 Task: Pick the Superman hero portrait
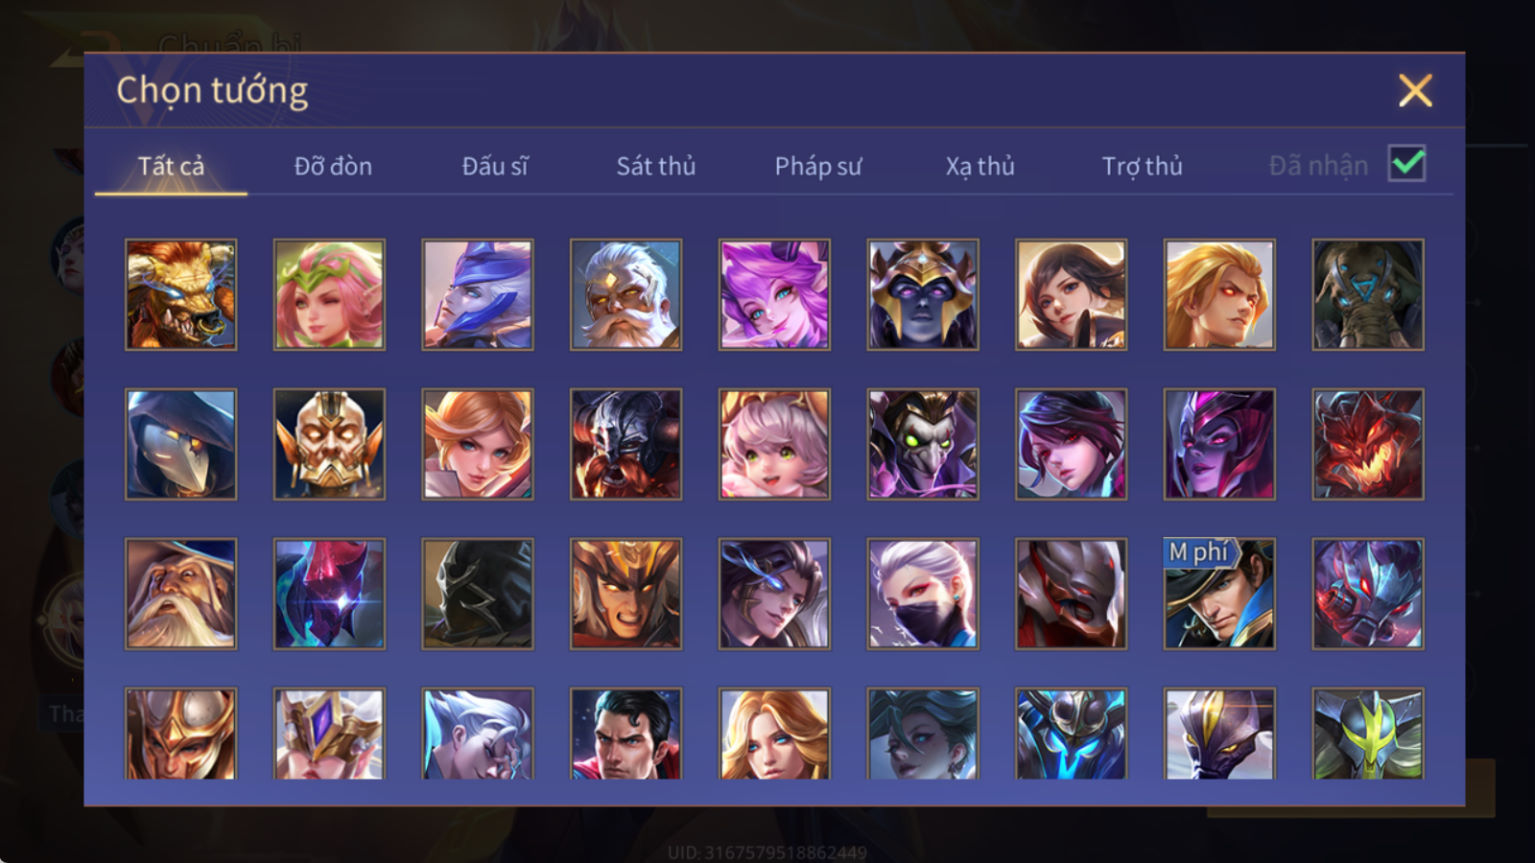point(626,733)
